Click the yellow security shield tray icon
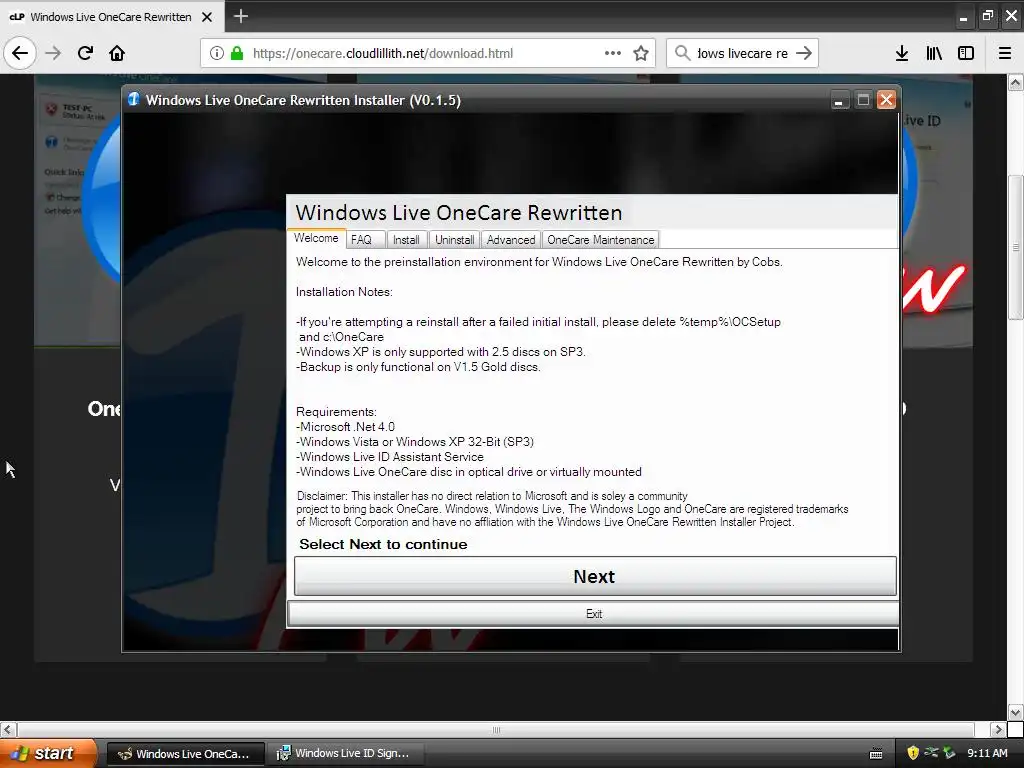 [x=913, y=753]
